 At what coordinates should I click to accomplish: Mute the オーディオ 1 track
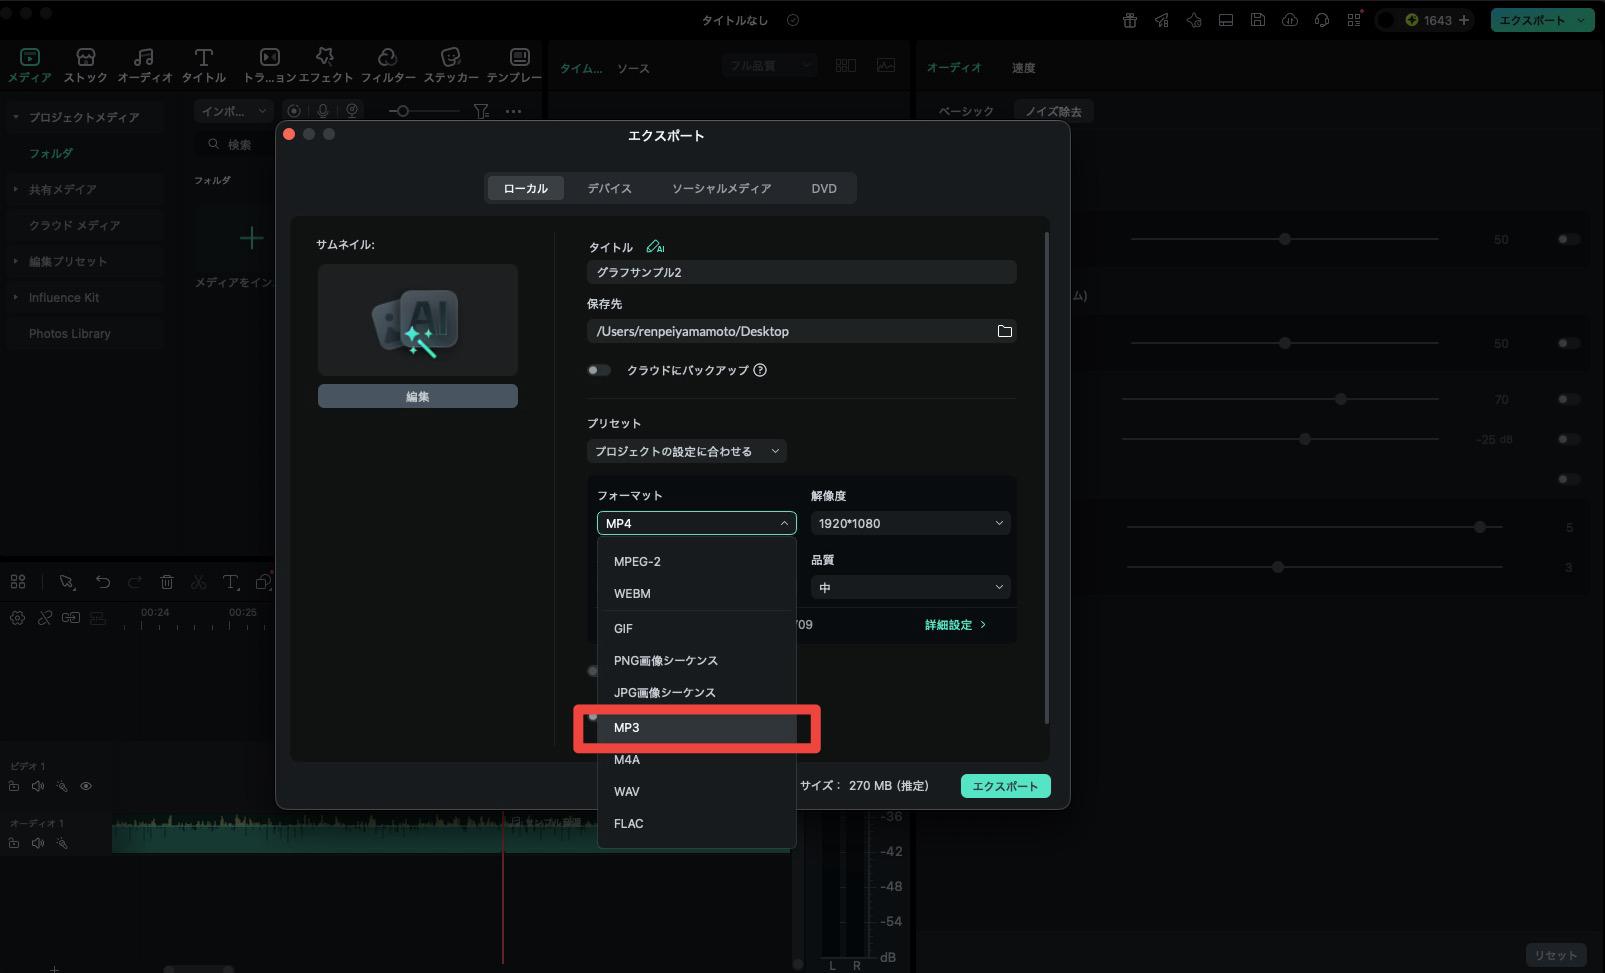38,843
